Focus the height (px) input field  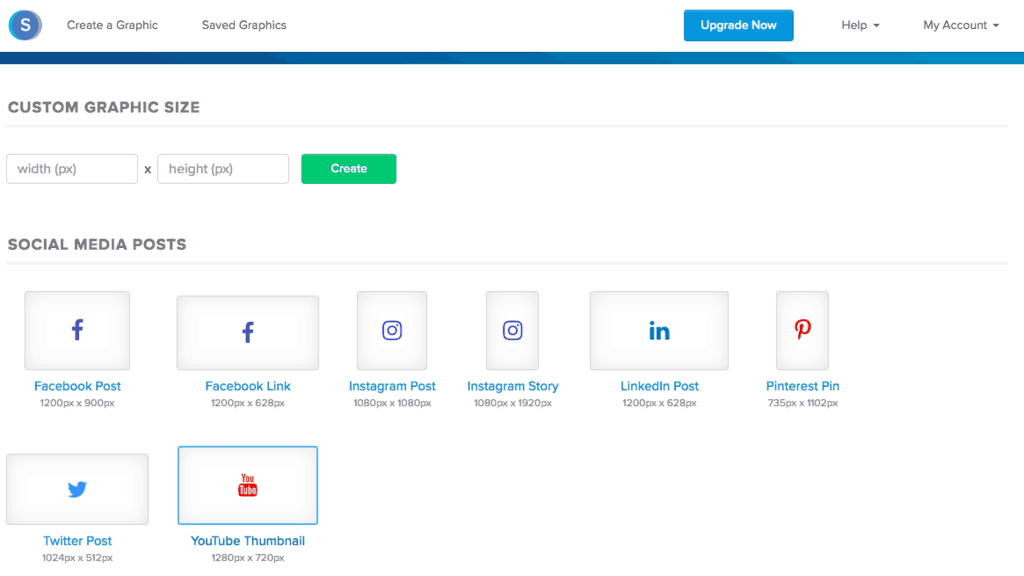point(223,168)
